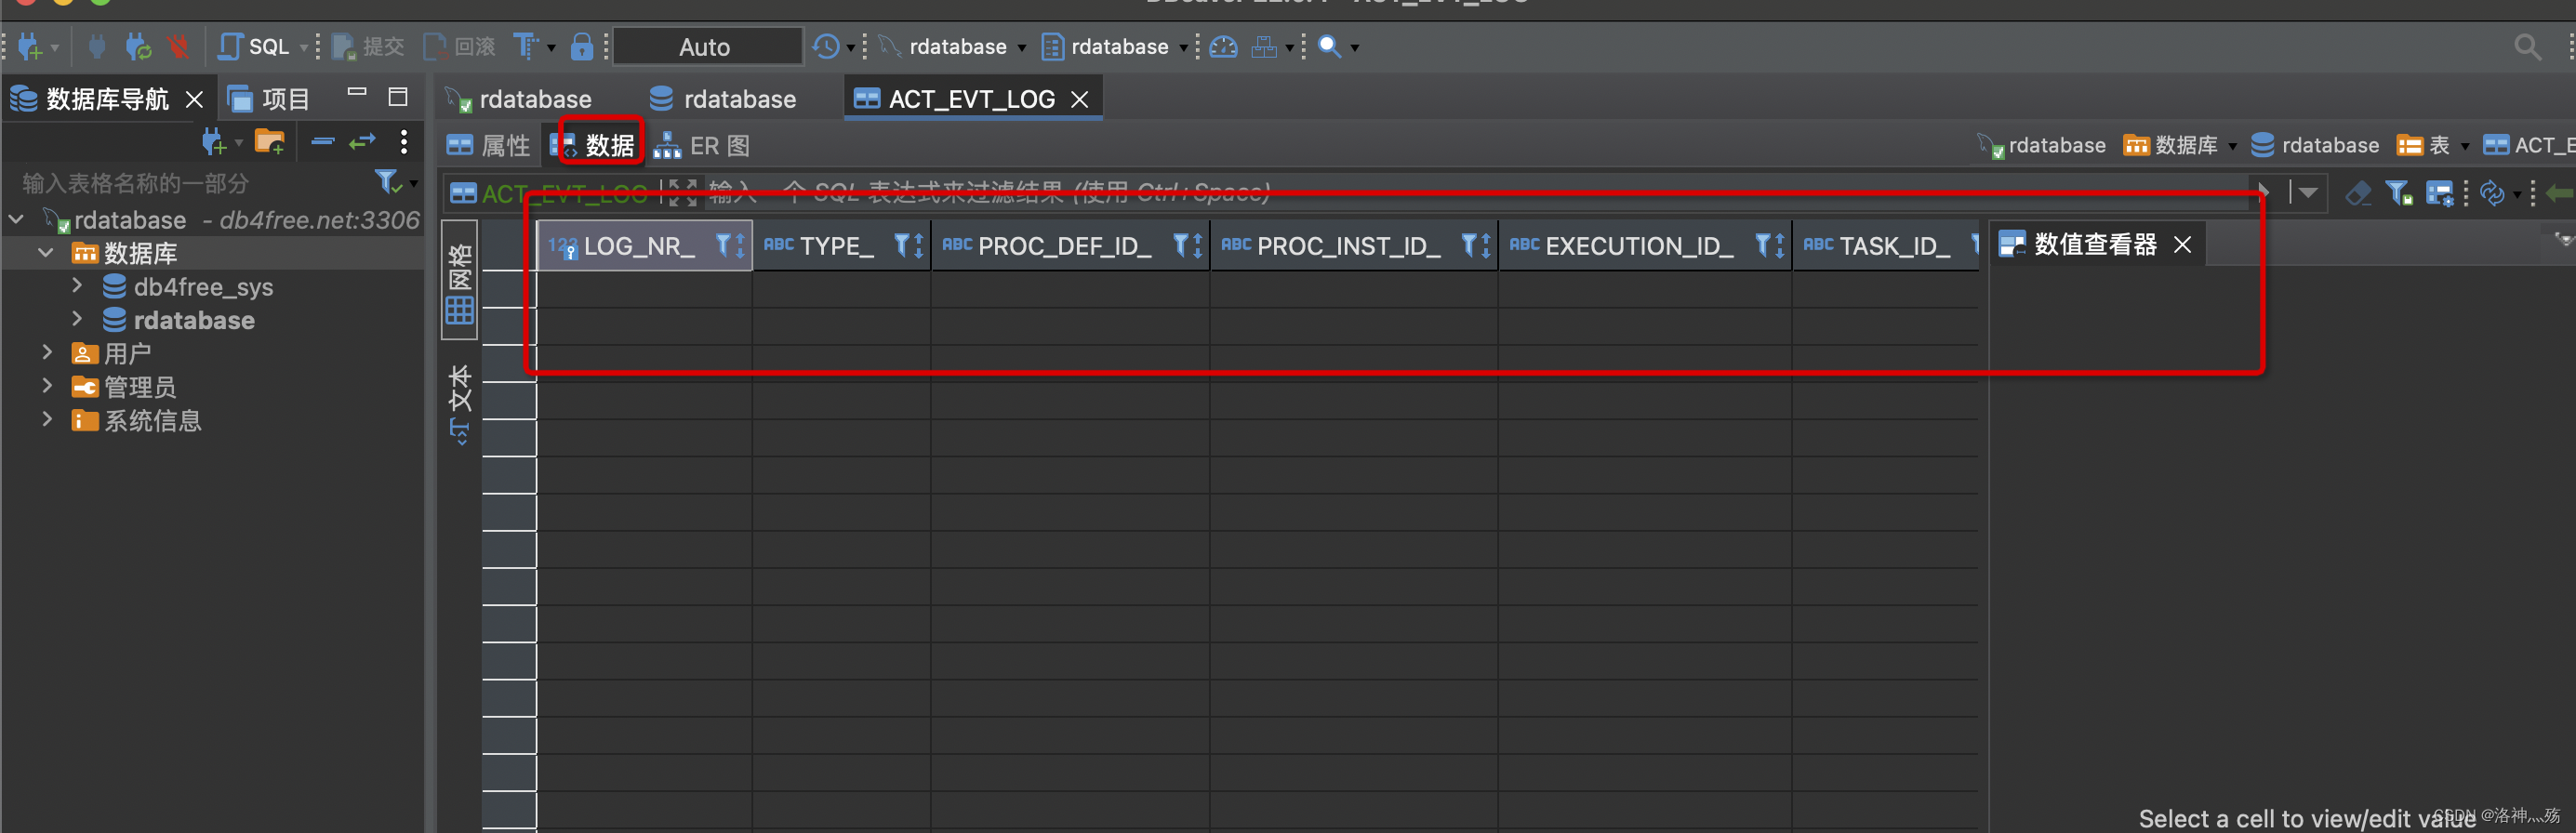Click the collapse all icon in the navigator
Screen dimensions: 2576x833
click(322, 142)
